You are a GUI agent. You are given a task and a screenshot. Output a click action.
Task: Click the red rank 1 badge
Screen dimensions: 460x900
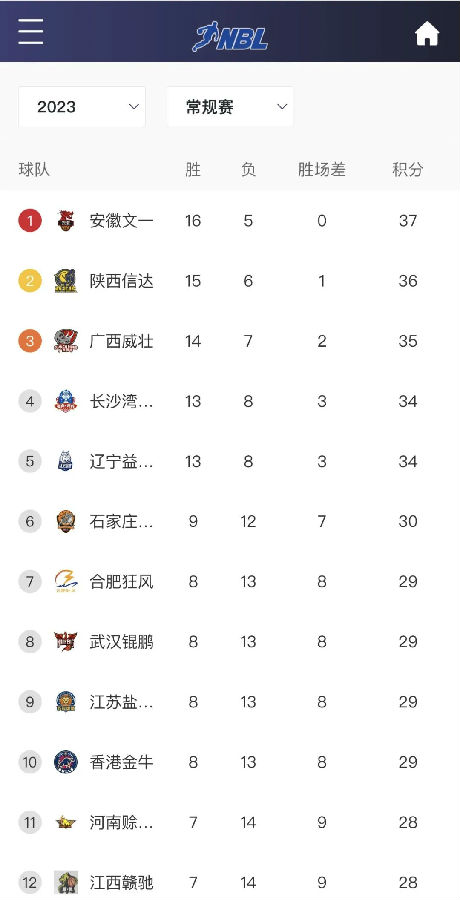pos(30,220)
